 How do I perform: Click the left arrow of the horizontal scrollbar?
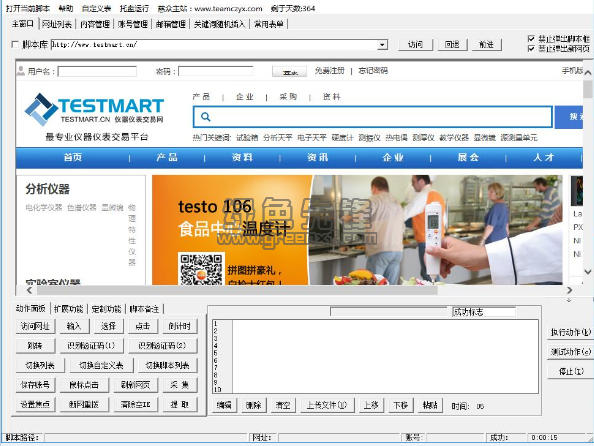tap(30, 290)
